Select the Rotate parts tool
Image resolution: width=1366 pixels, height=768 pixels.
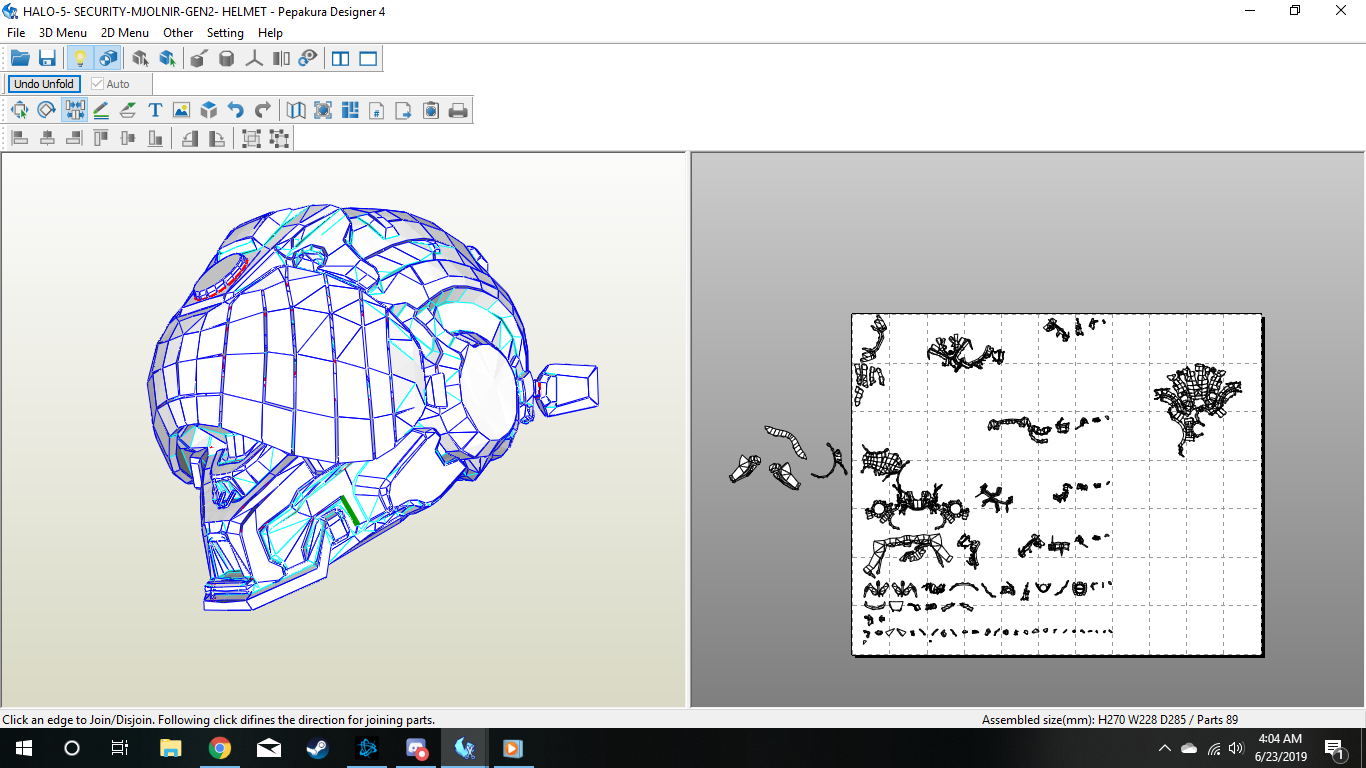47,110
